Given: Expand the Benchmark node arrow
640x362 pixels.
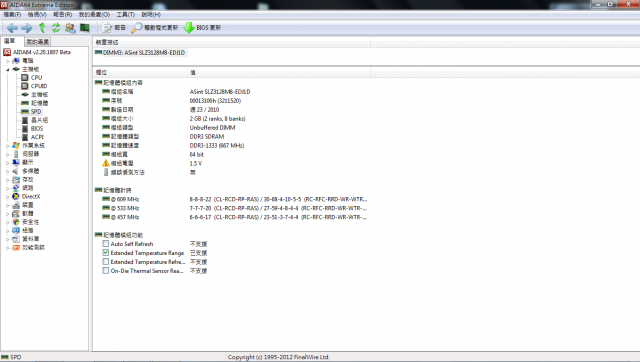Looking at the screenshot, I should click(x=7, y=248).
